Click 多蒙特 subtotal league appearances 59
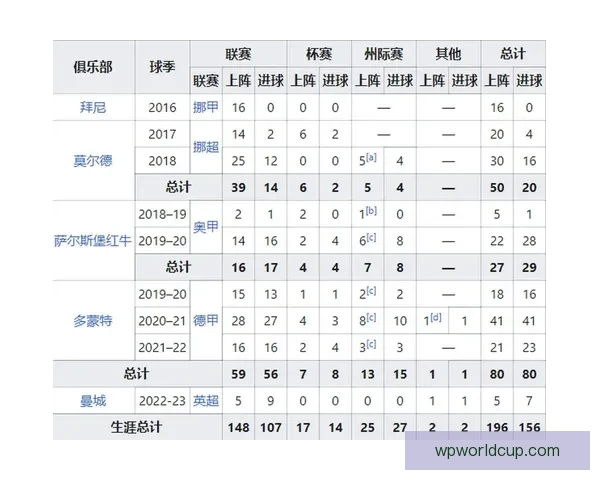This screenshot has width=600, height=480. click(238, 374)
